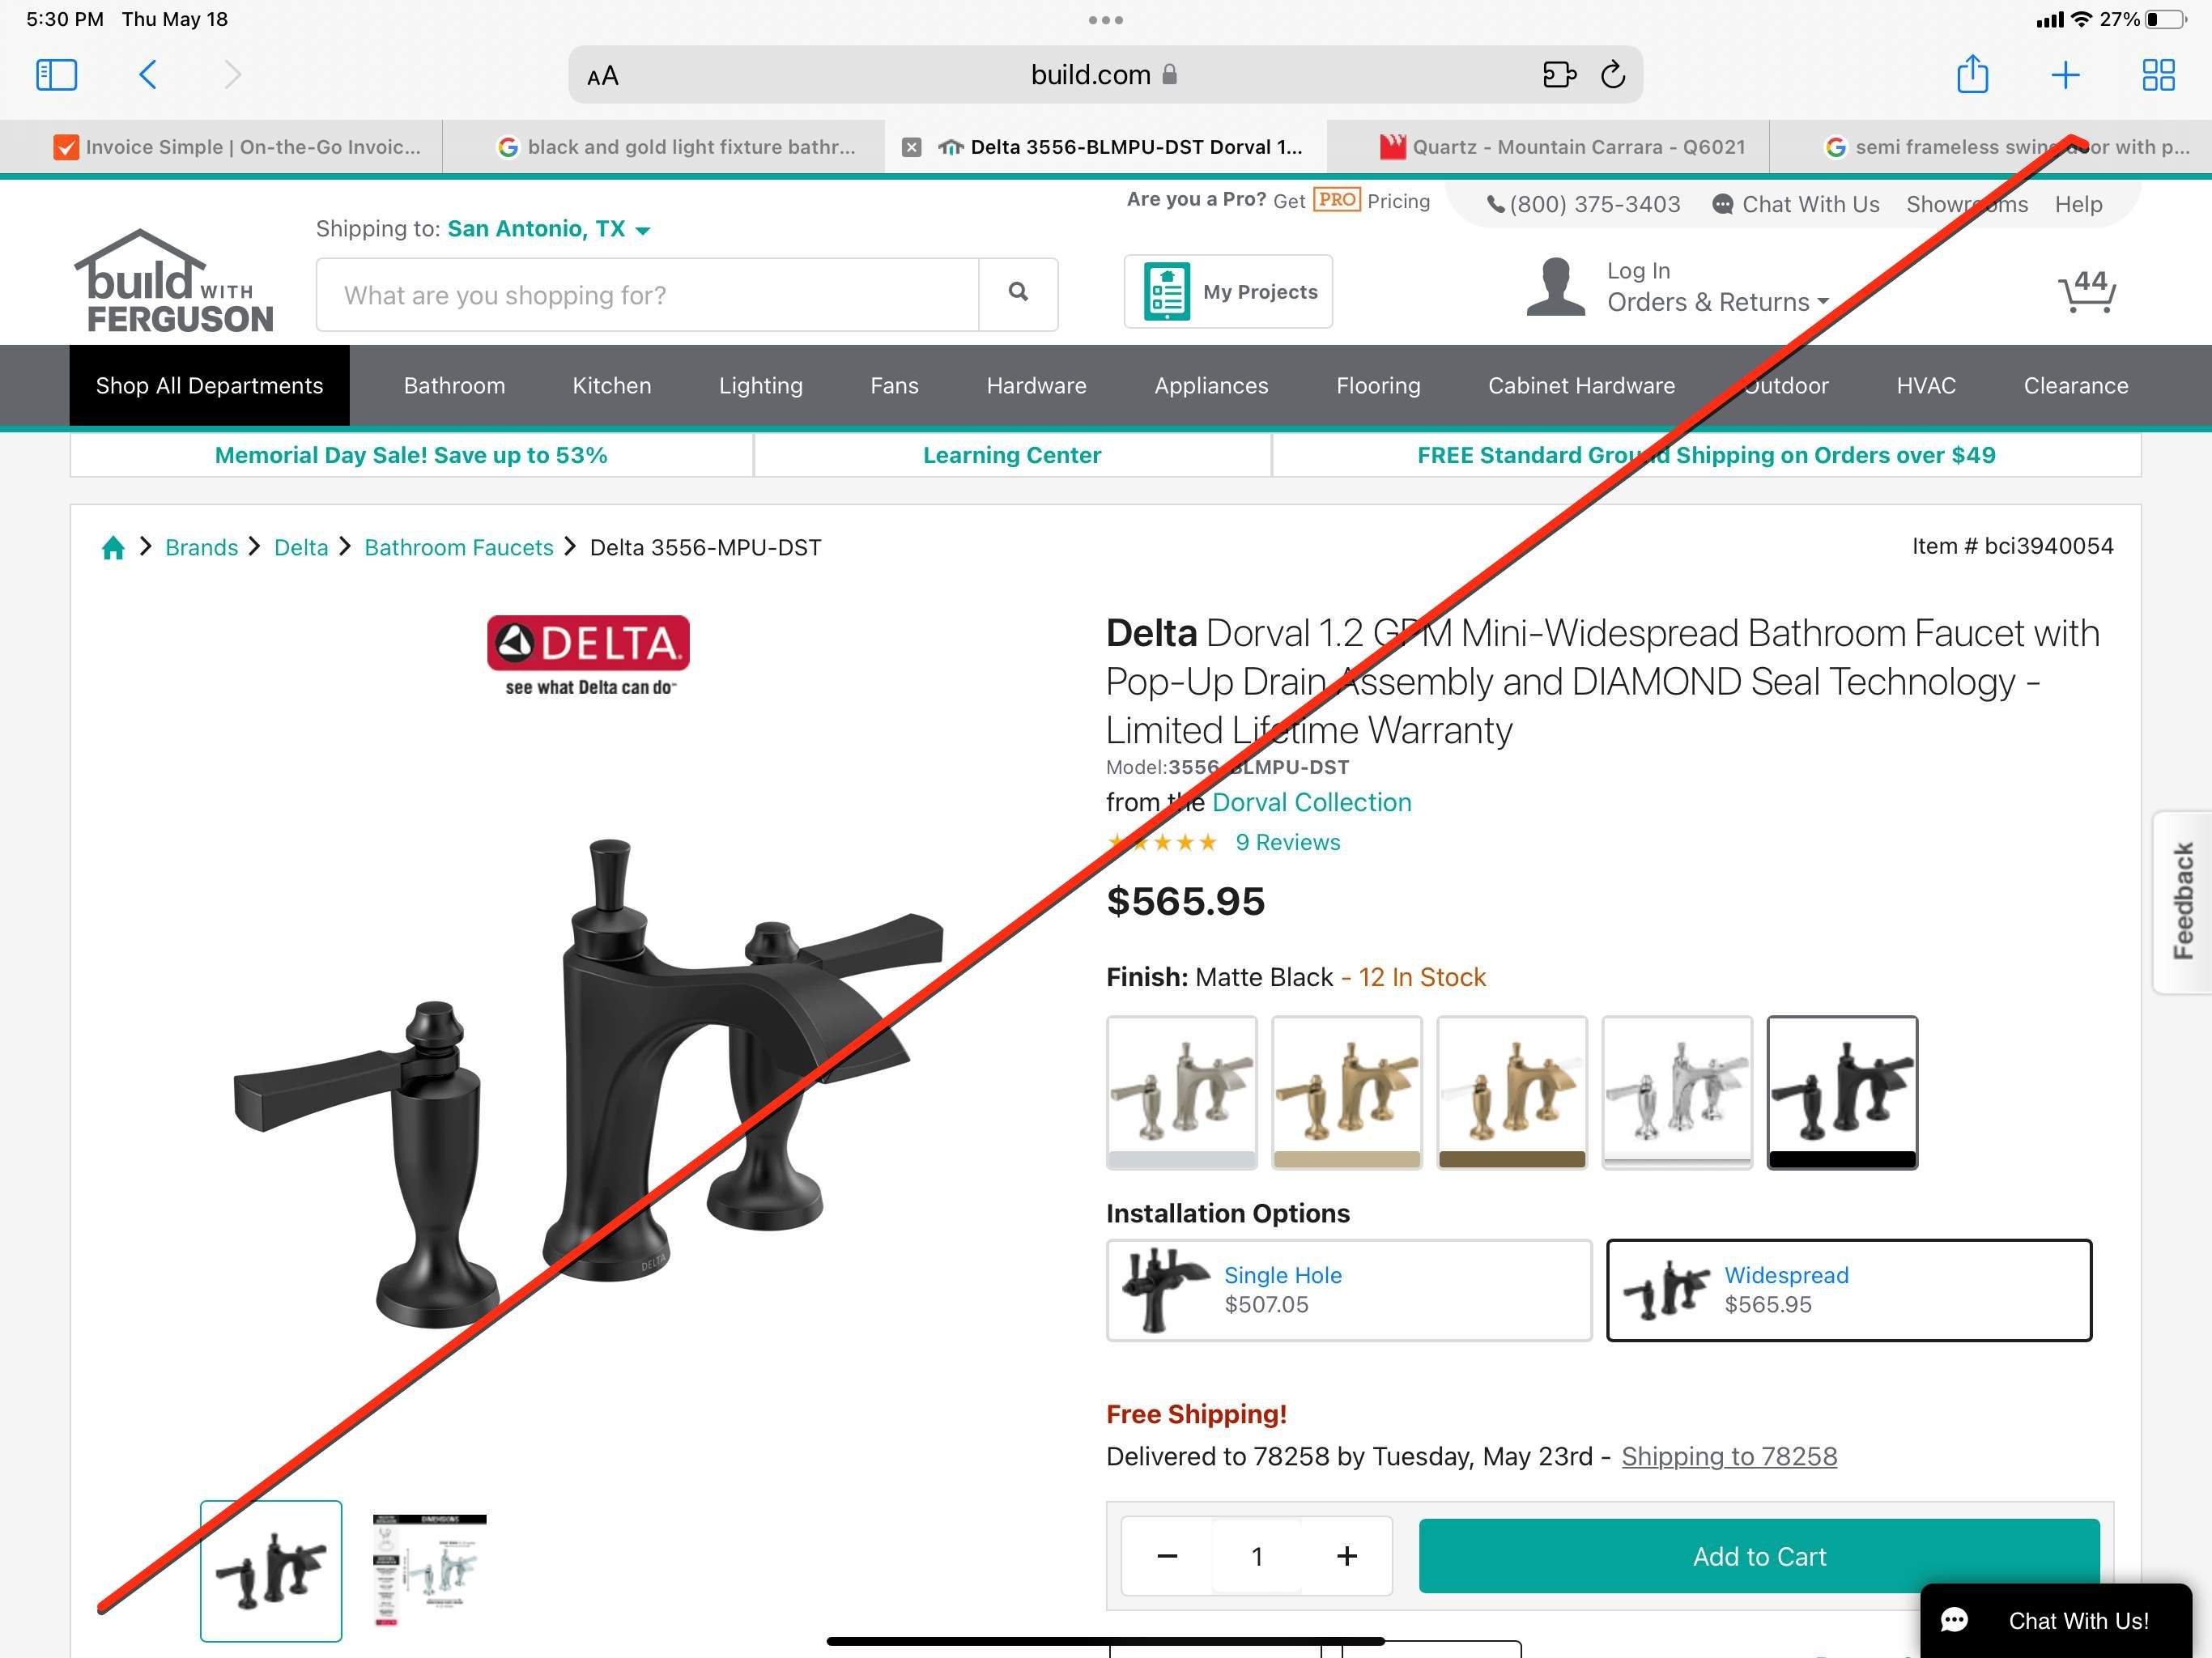The image size is (2212, 1658).
Task: Reload the page with refresh icon
Action: click(1613, 75)
